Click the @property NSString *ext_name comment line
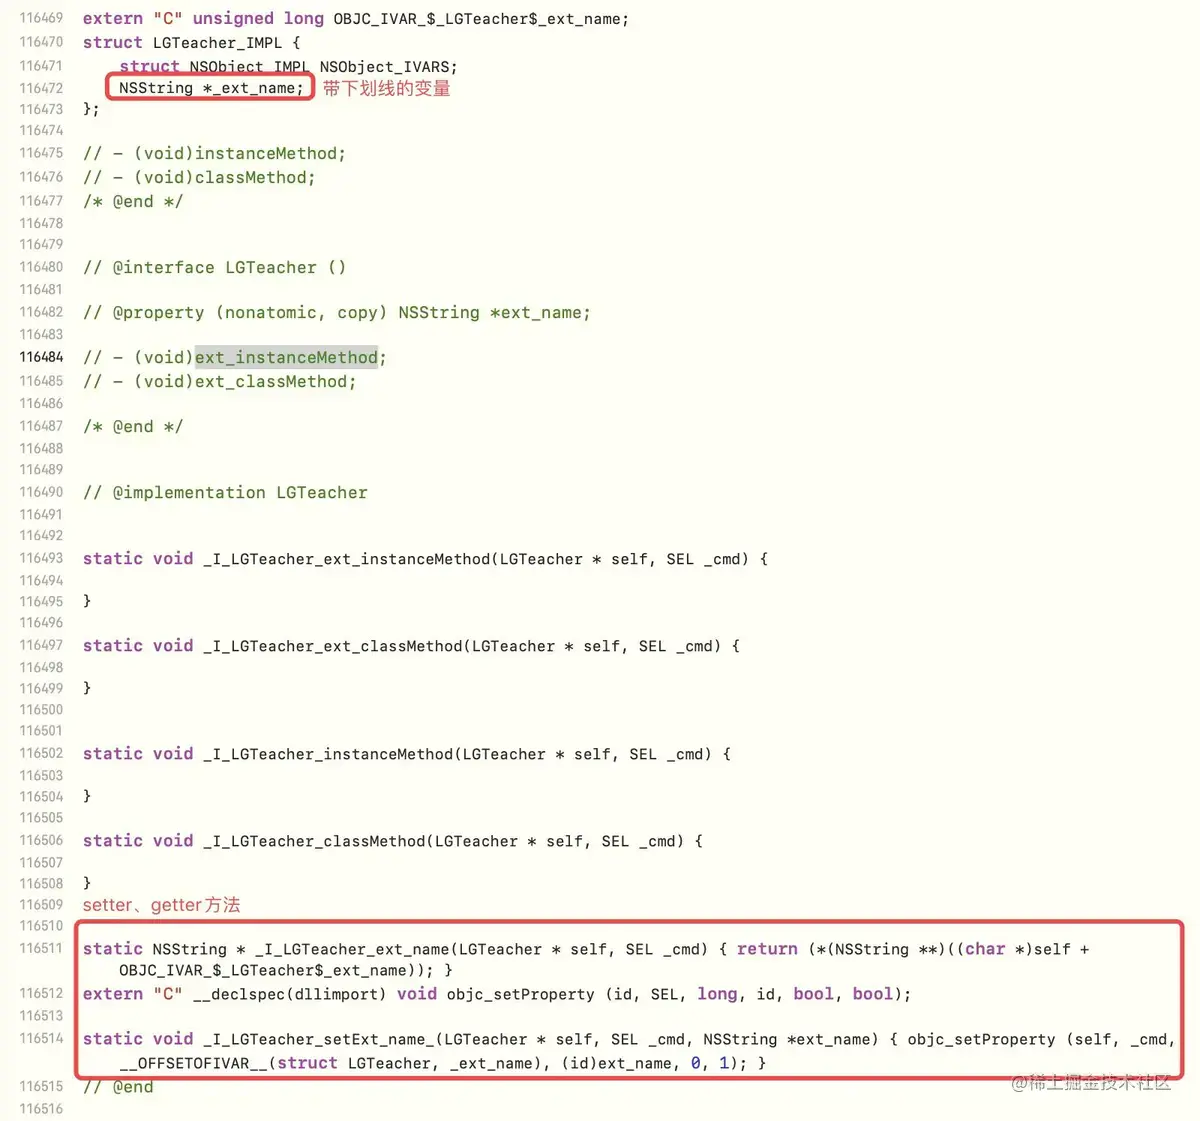Image resolution: width=1200 pixels, height=1121 pixels. coord(336,313)
